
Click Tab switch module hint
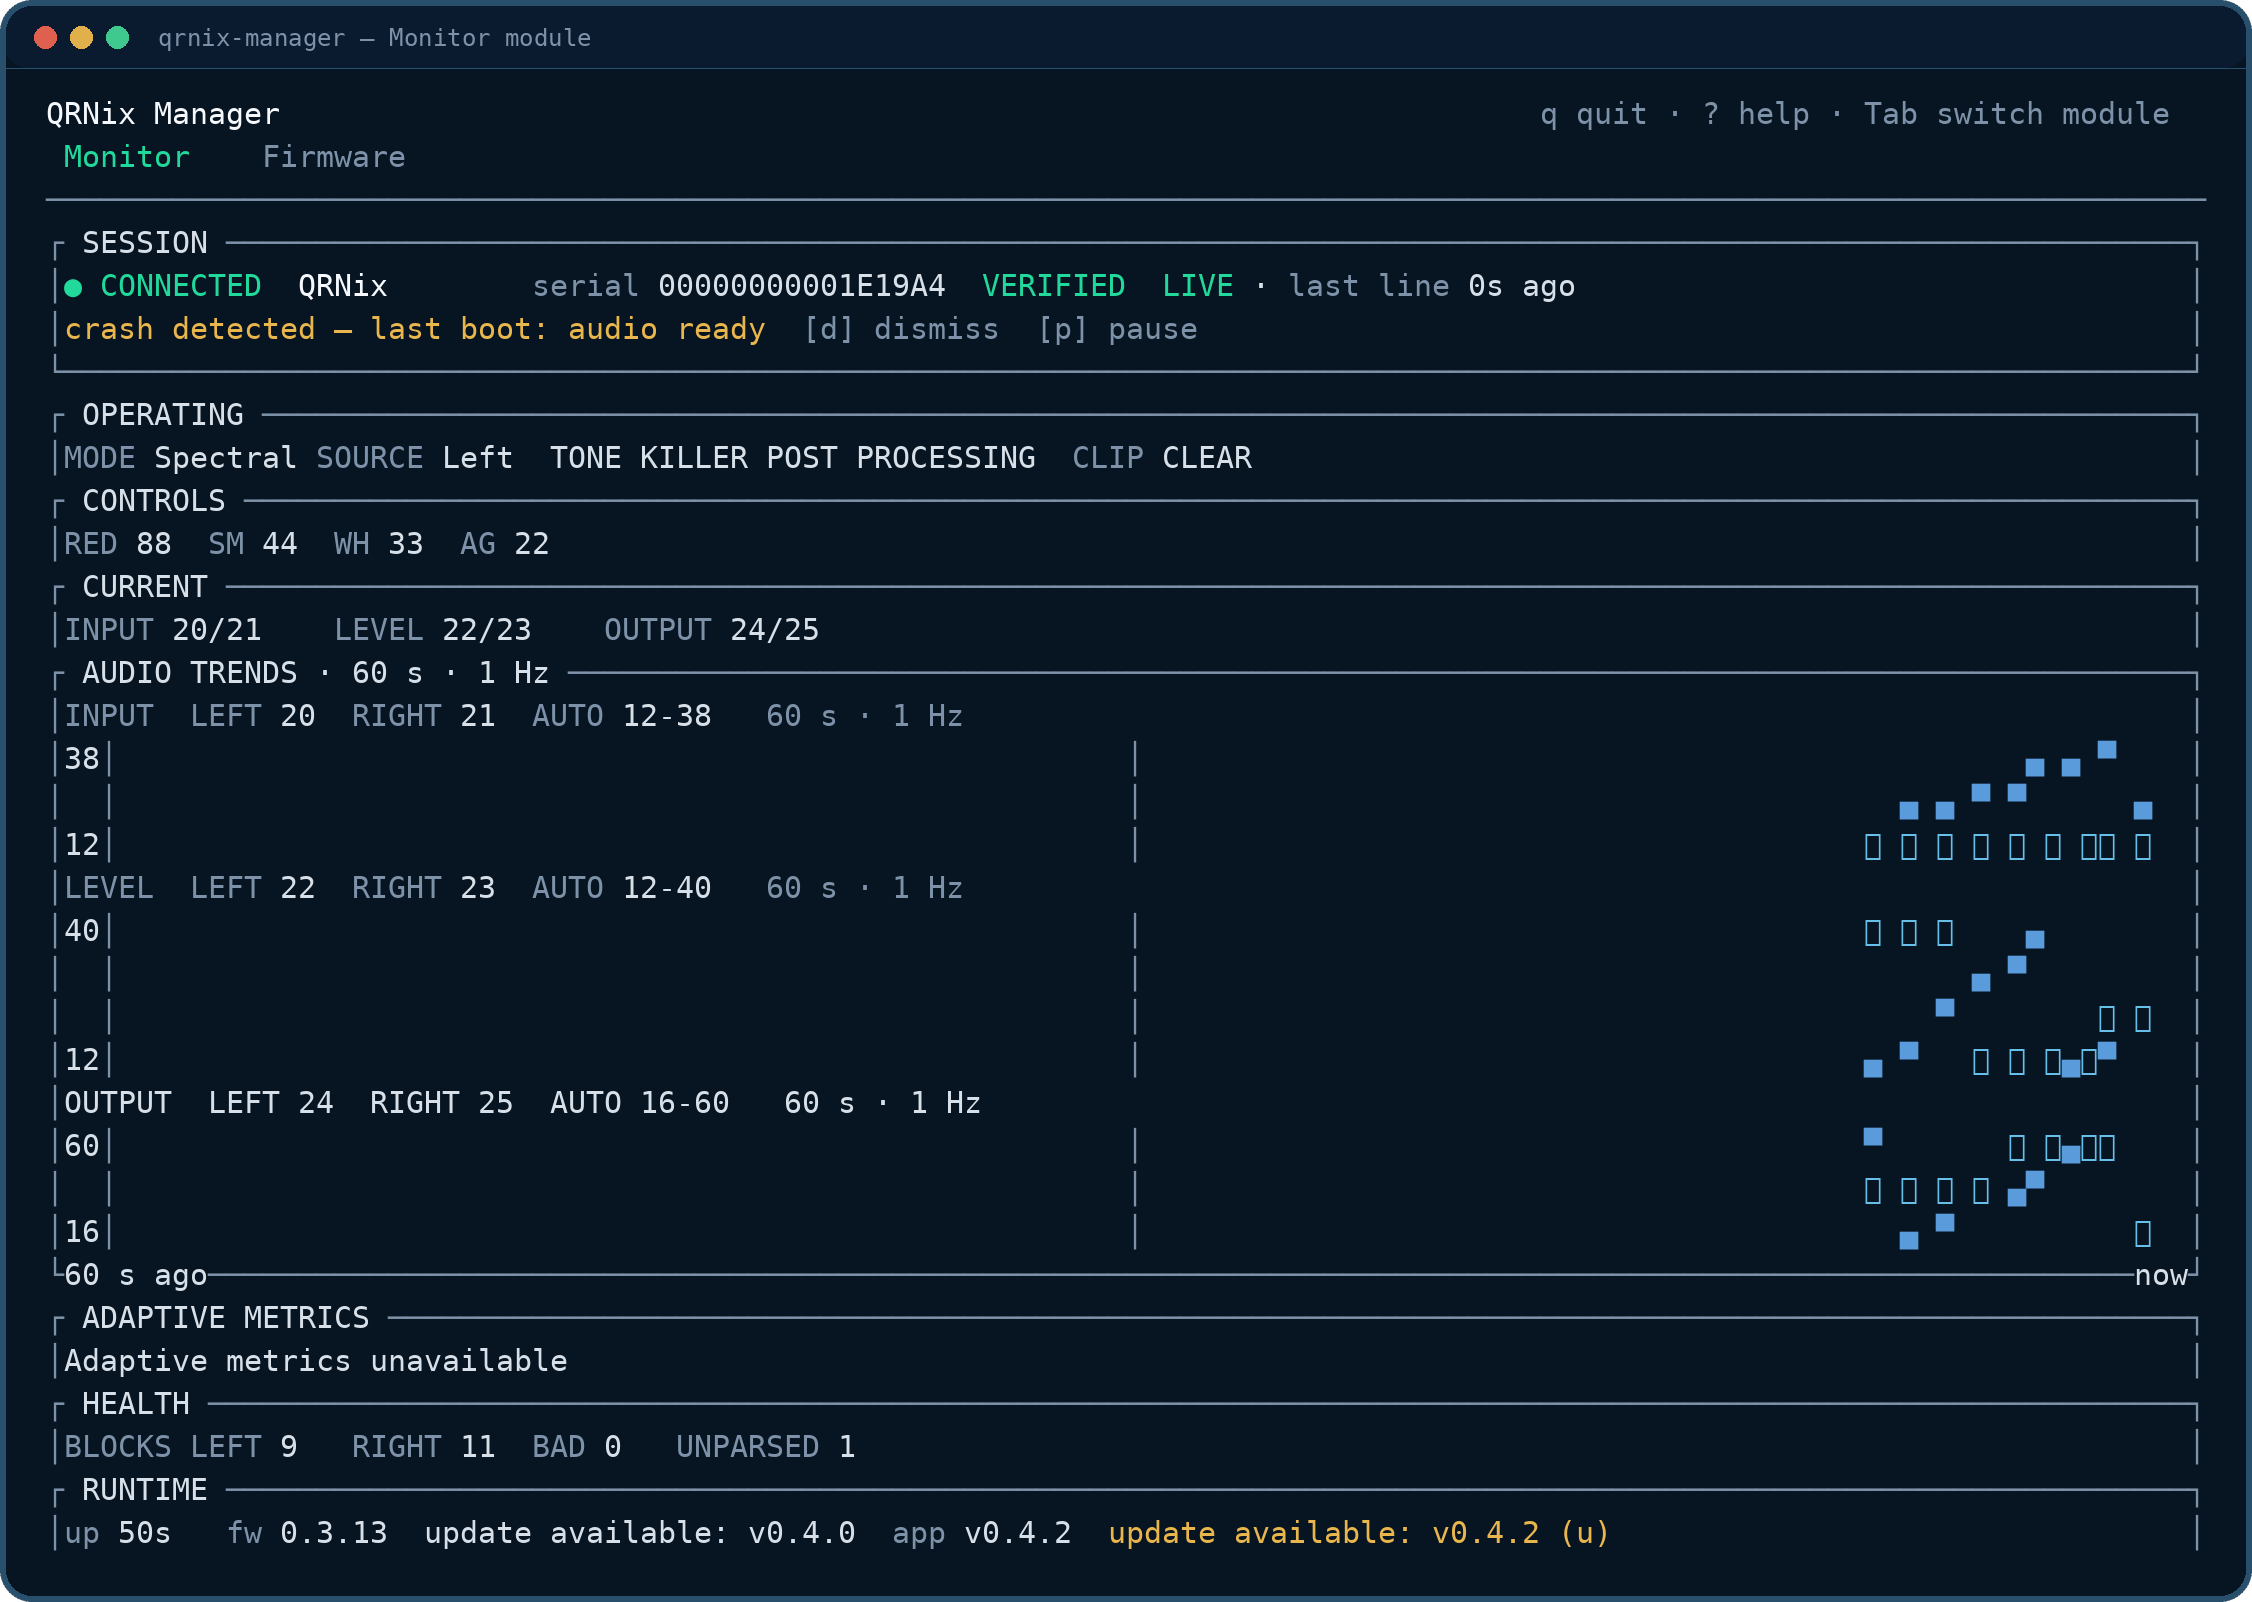[2017, 114]
